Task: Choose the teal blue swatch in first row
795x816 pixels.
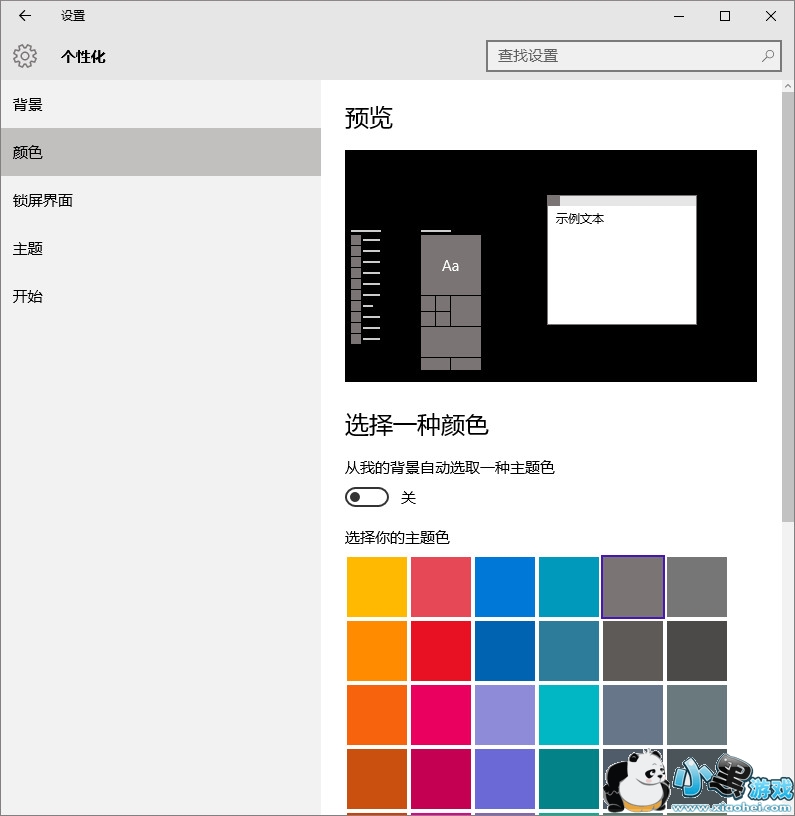Action: (x=569, y=586)
